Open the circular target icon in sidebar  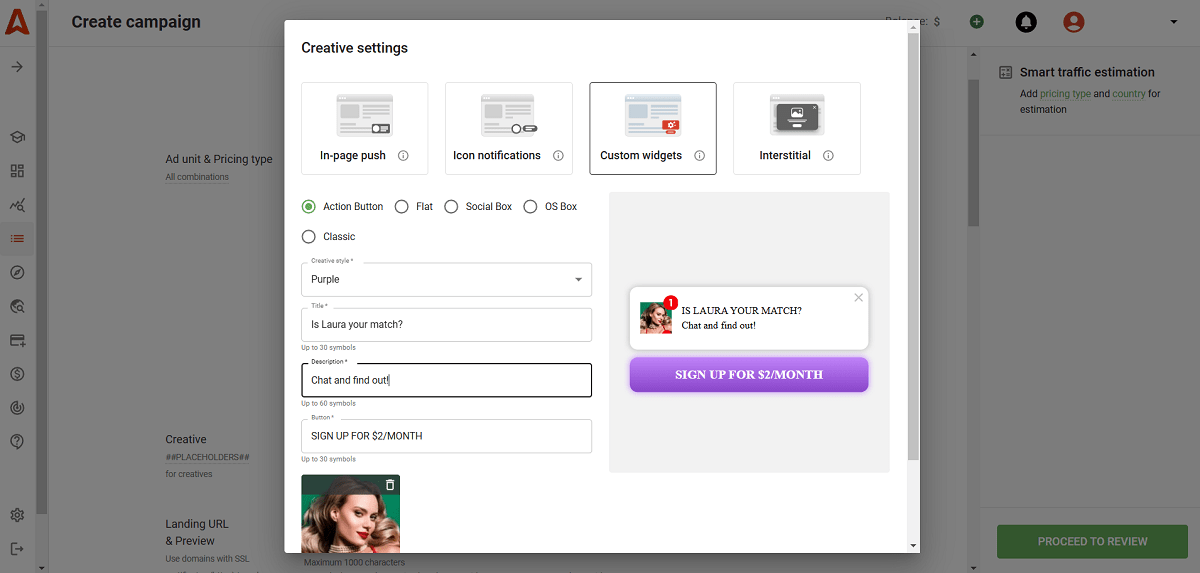(17, 408)
